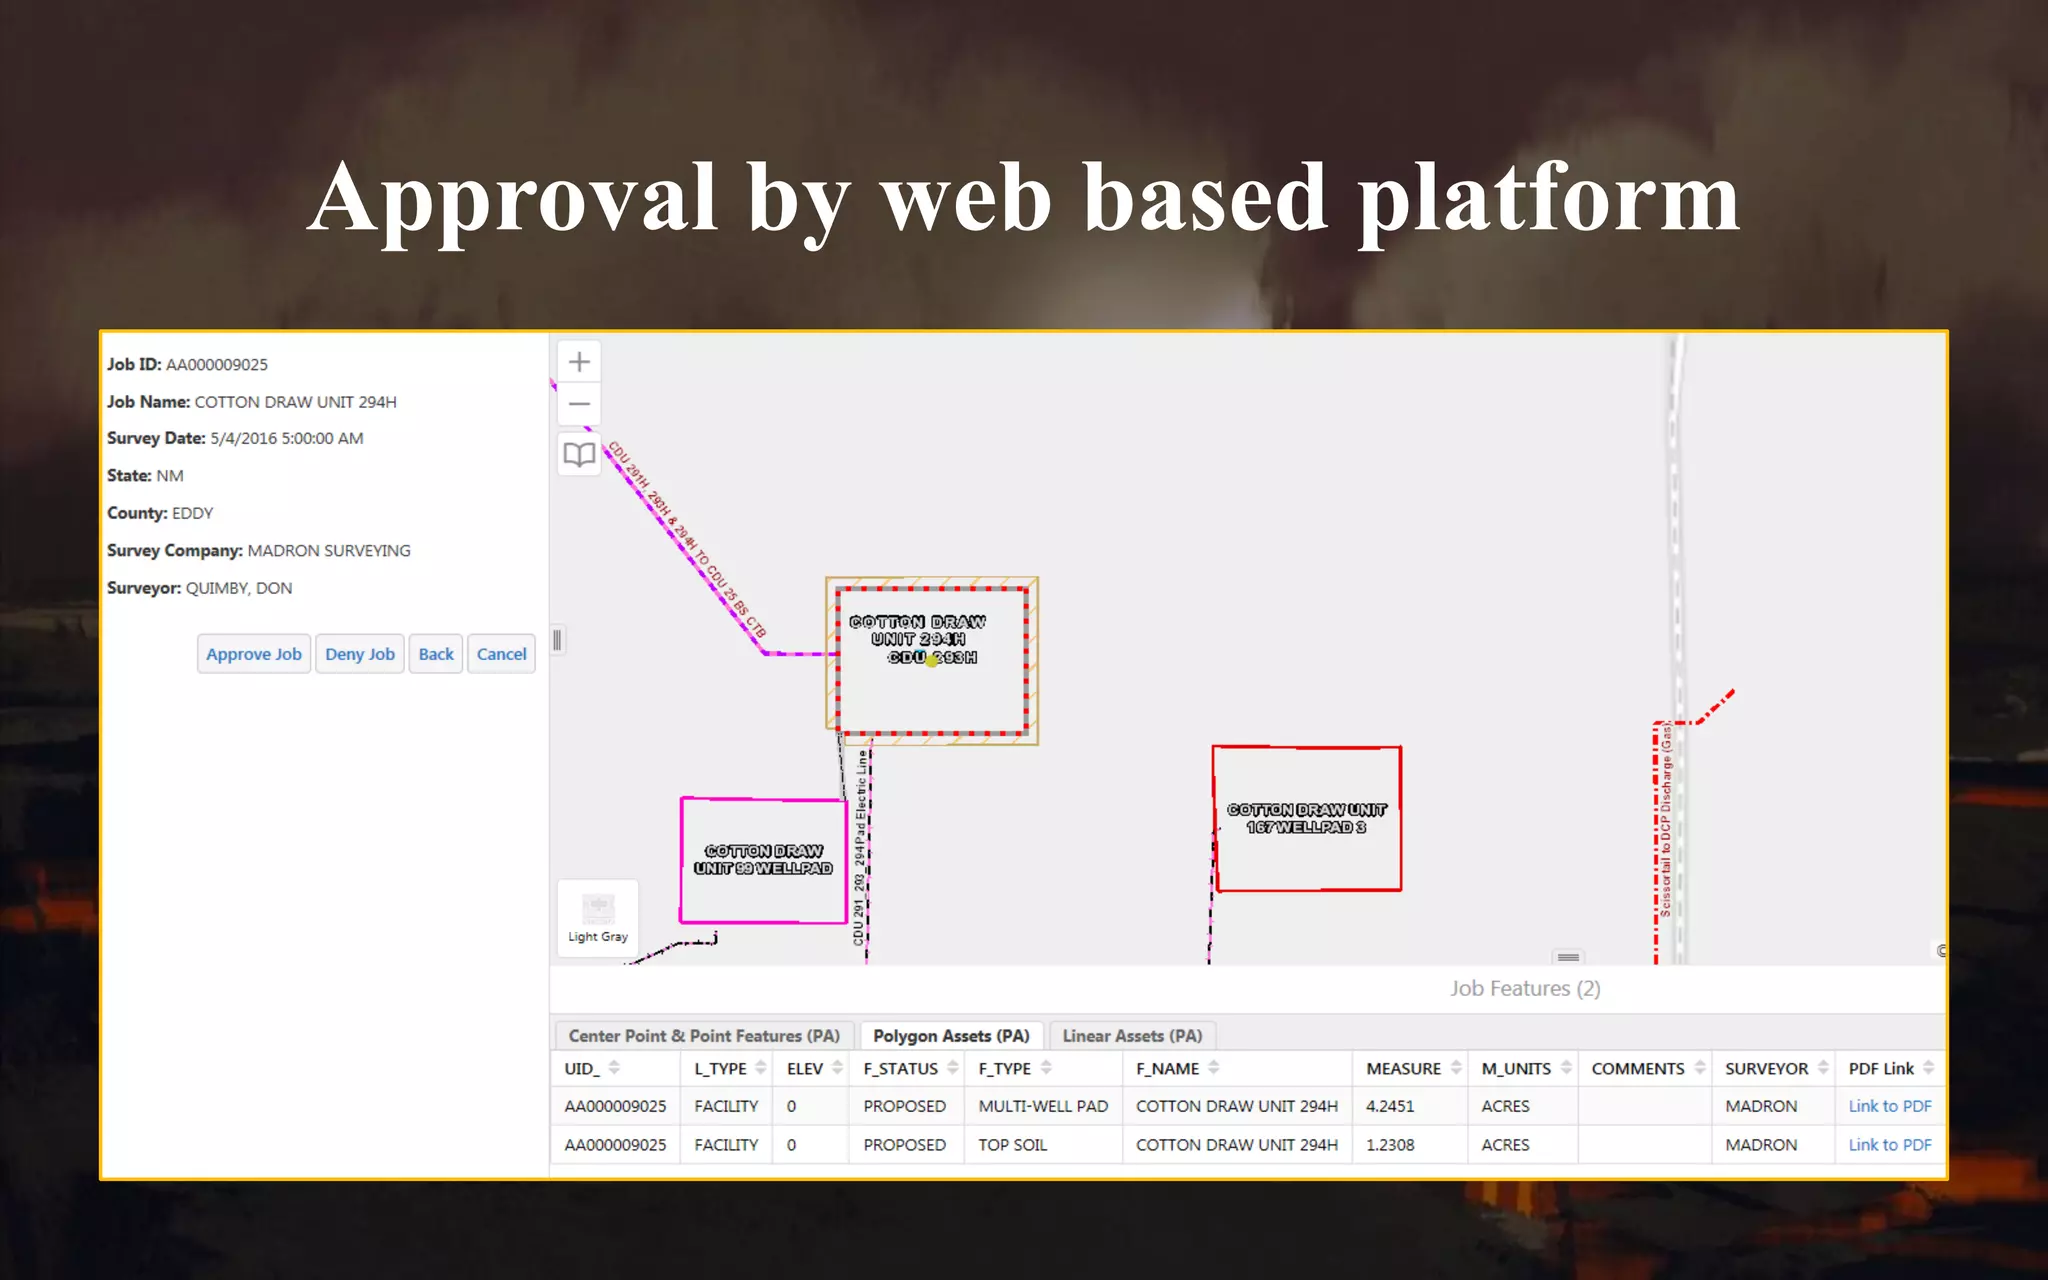2048x1280 pixels.
Task: Sort by the UID_ column arrows
Action: [x=614, y=1068]
